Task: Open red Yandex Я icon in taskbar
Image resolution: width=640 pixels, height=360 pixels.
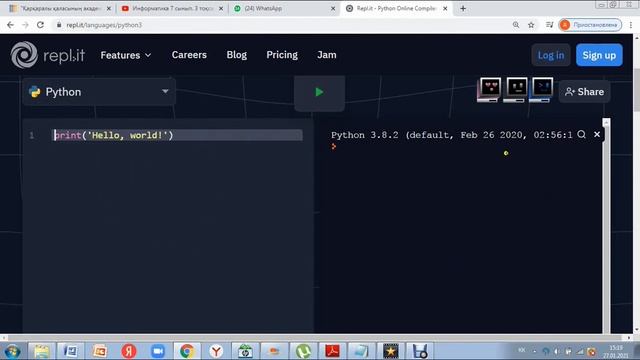Action: [x=129, y=351]
